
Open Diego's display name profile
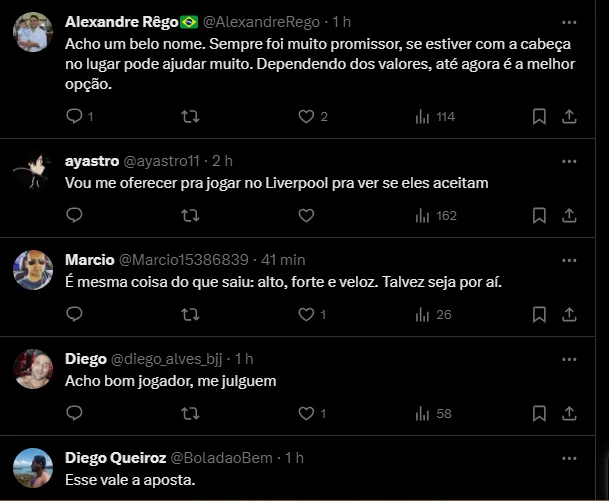85,358
